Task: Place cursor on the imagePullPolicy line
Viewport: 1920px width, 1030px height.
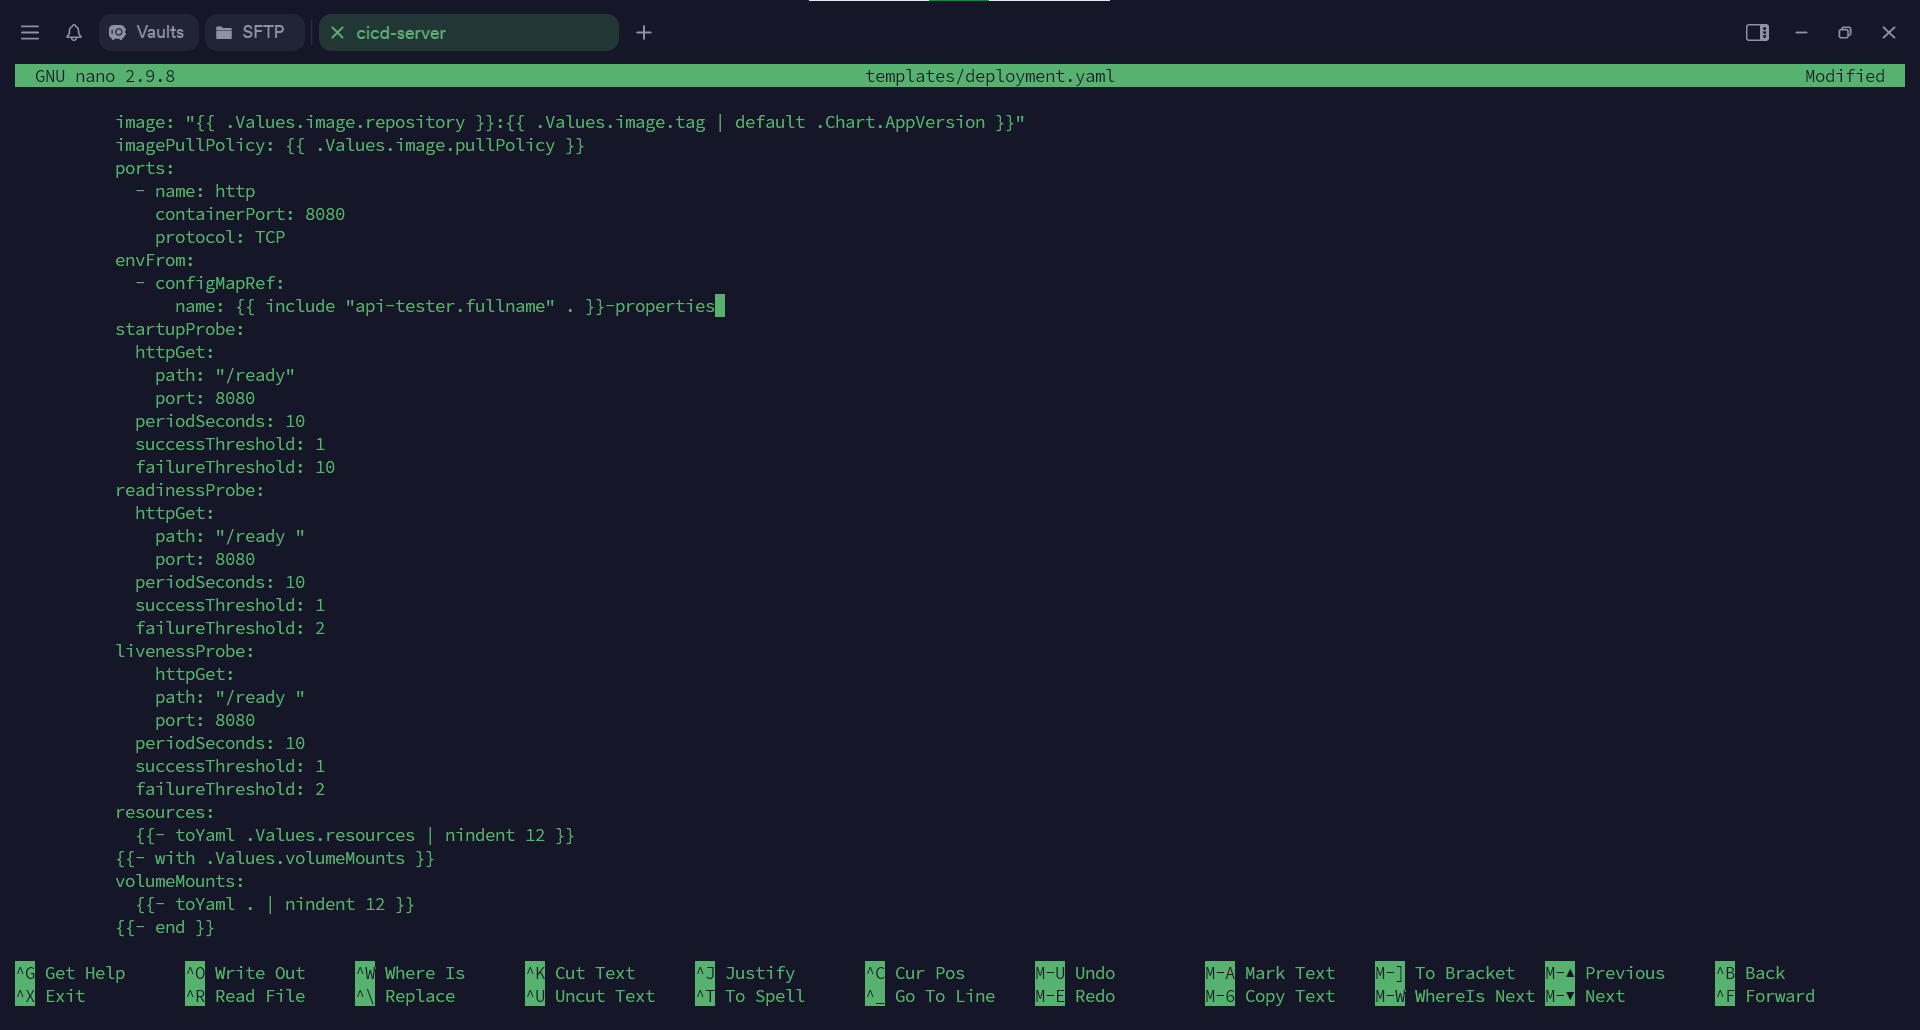Action: (x=350, y=145)
